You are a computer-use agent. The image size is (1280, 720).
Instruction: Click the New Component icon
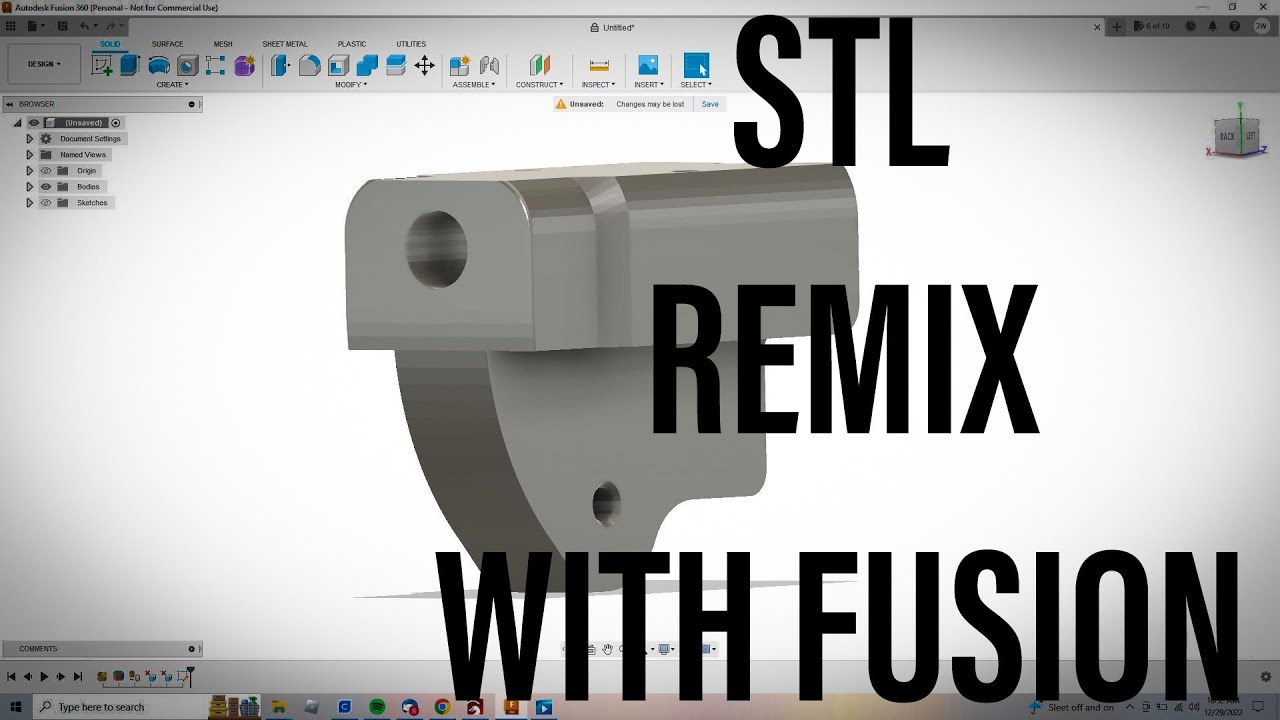pyautogui.click(x=460, y=66)
